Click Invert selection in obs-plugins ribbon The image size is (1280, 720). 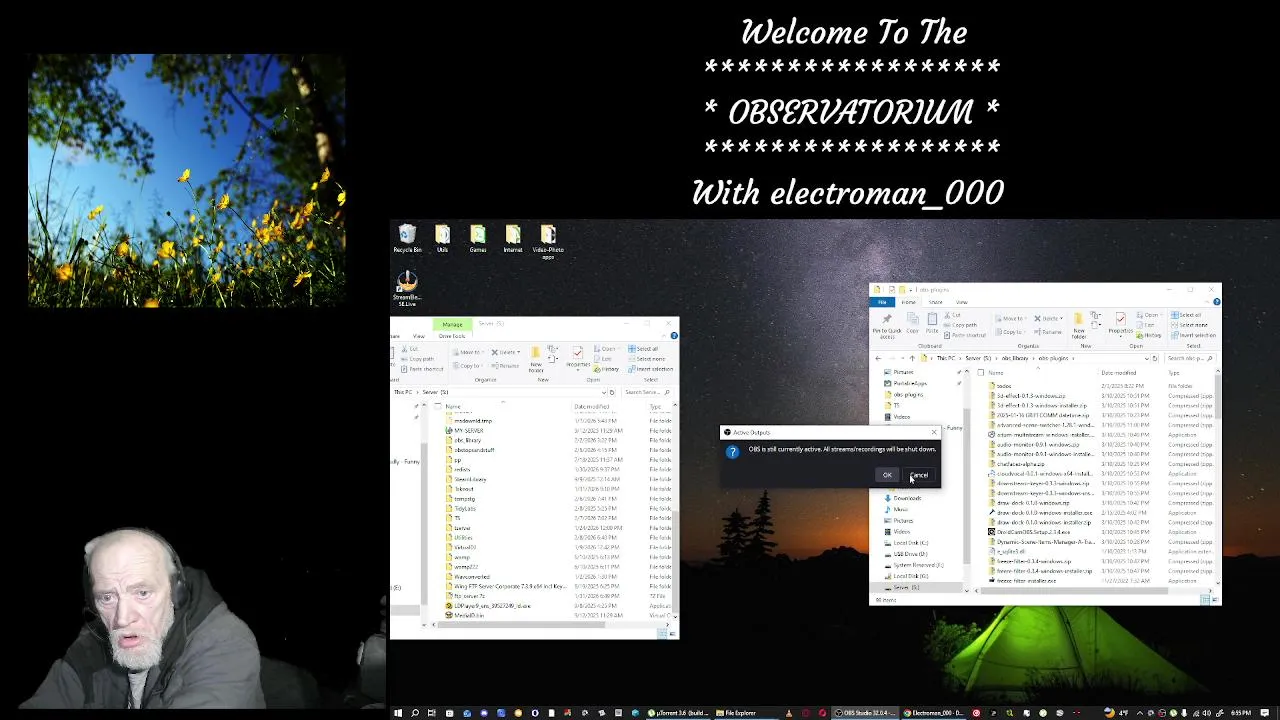point(1193,335)
